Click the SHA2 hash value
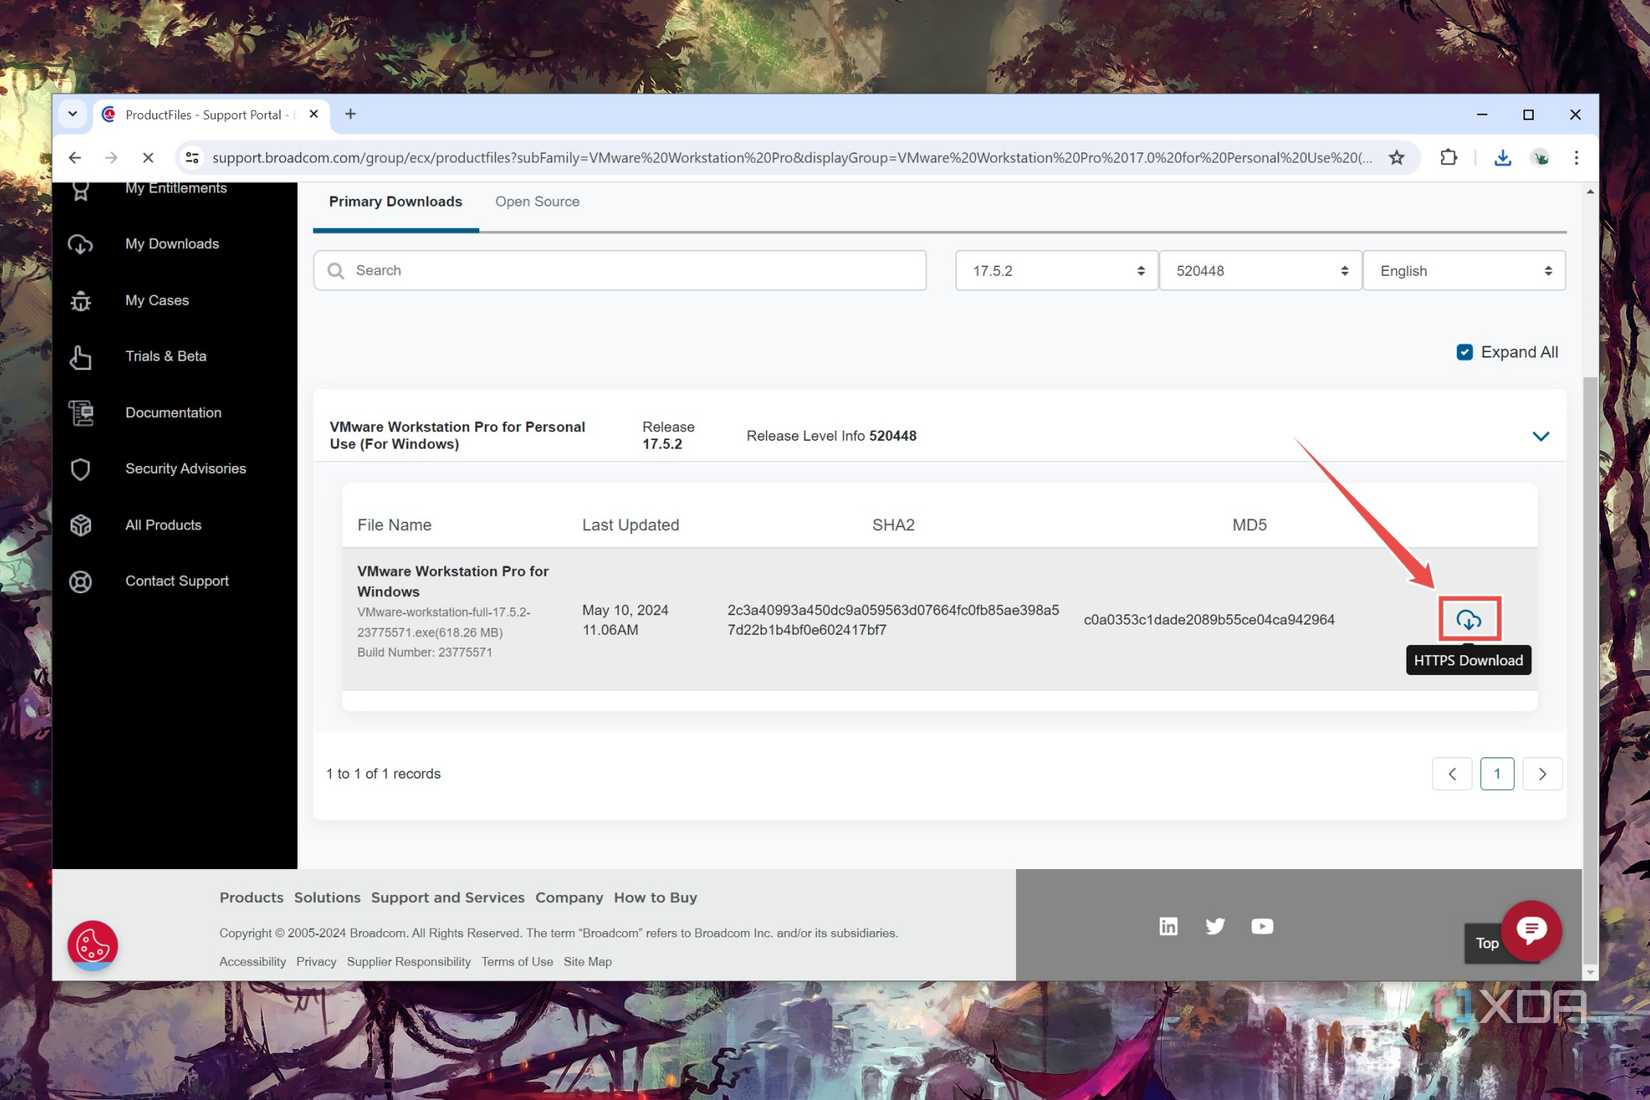Image resolution: width=1650 pixels, height=1100 pixels. point(893,620)
